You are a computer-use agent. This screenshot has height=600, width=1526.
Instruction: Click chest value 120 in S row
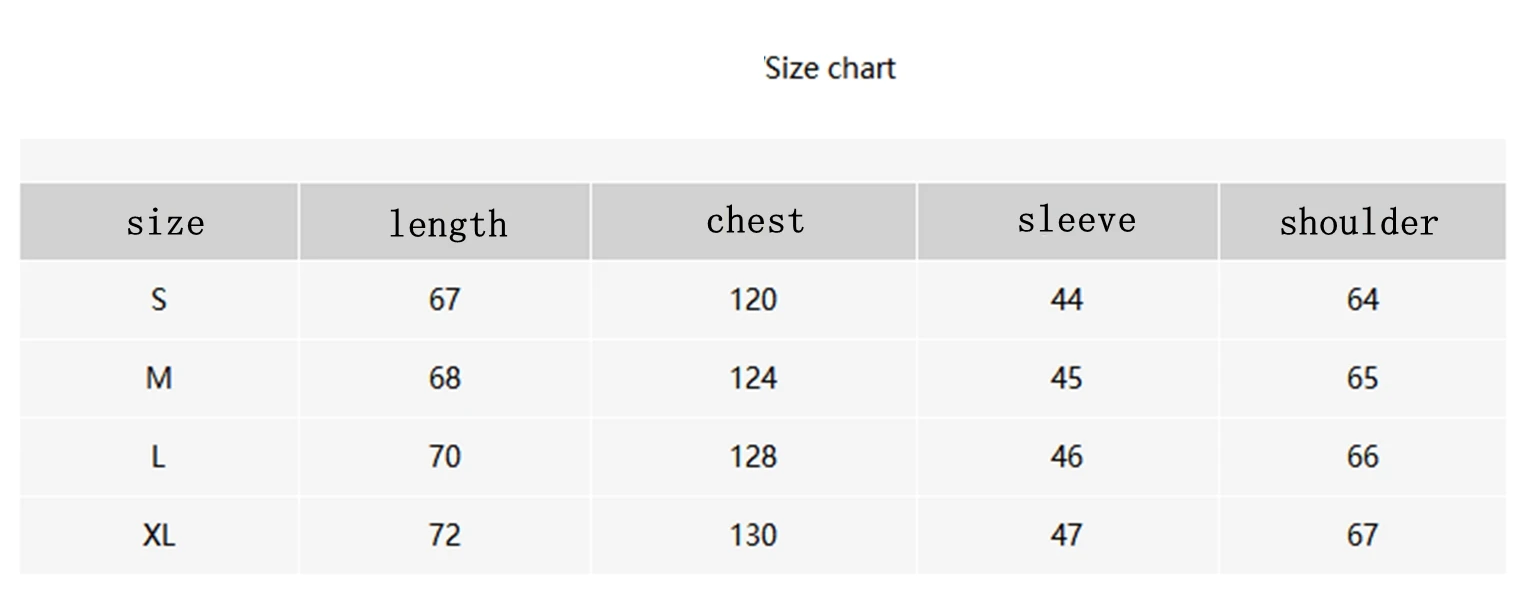pos(753,299)
